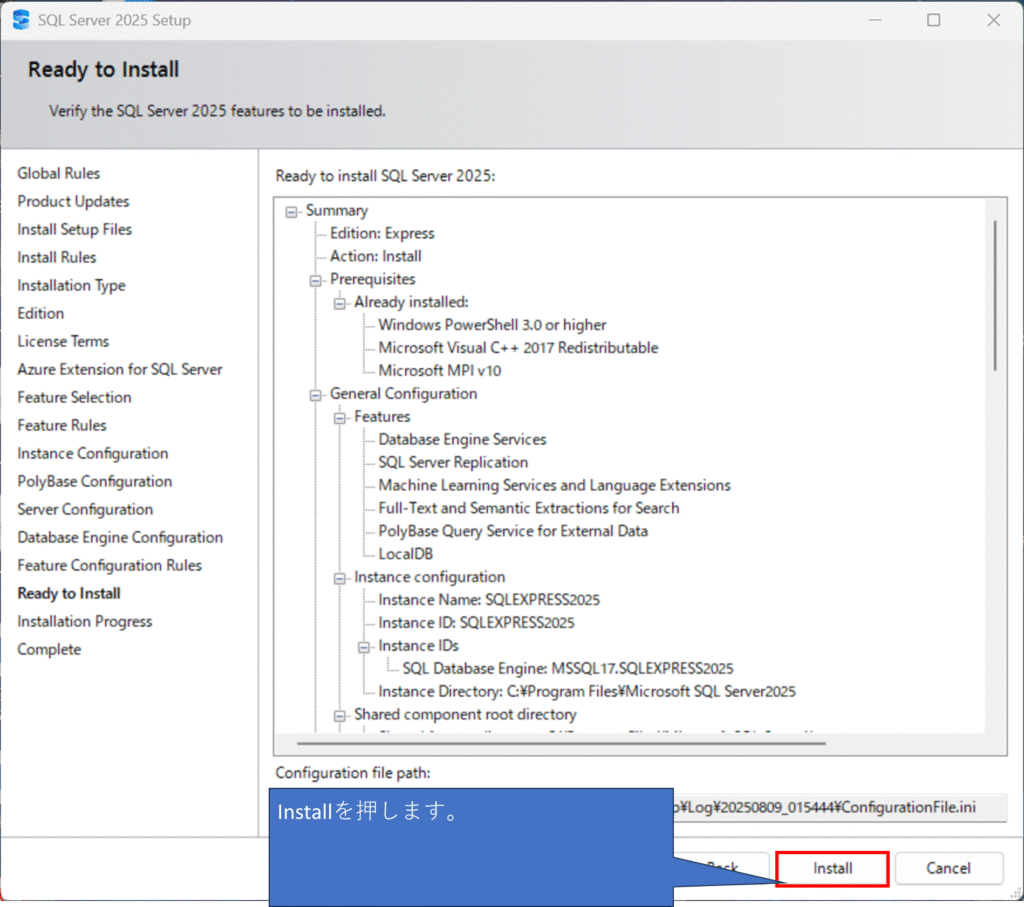Select Product Updates step in sidebar
The width and height of the screenshot is (1024, 907).
point(73,201)
